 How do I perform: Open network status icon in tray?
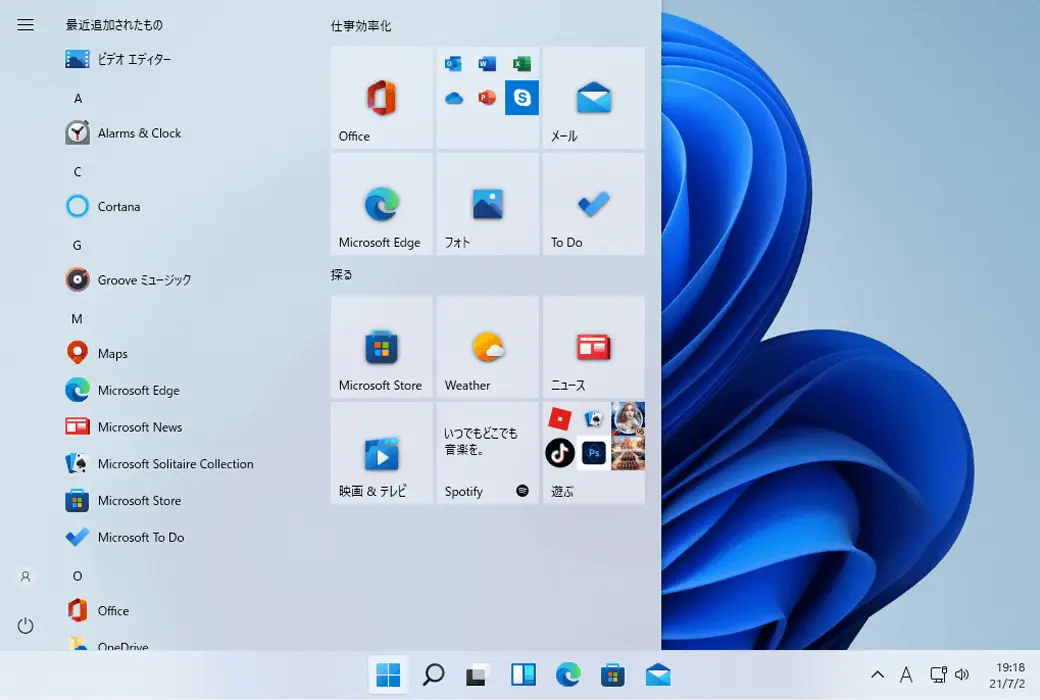click(x=938, y=675)
